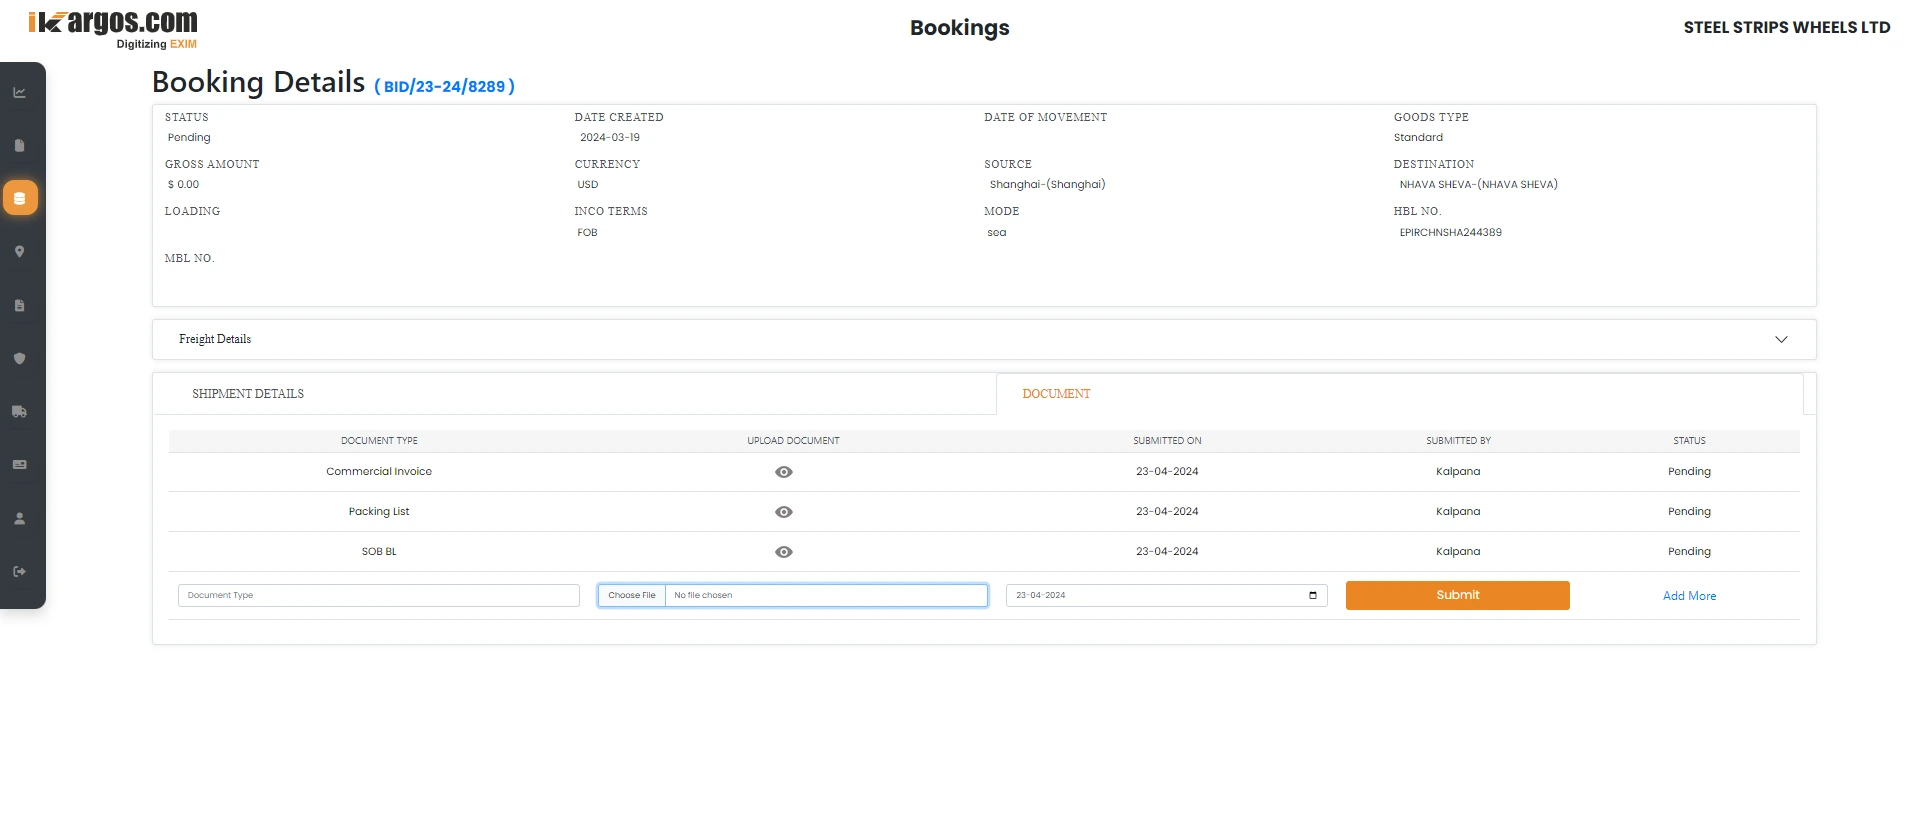The width and height of the screenshot is (1920, 819).
Task: Click the iKargos.com logo
Action: click(x=113, y=27)
